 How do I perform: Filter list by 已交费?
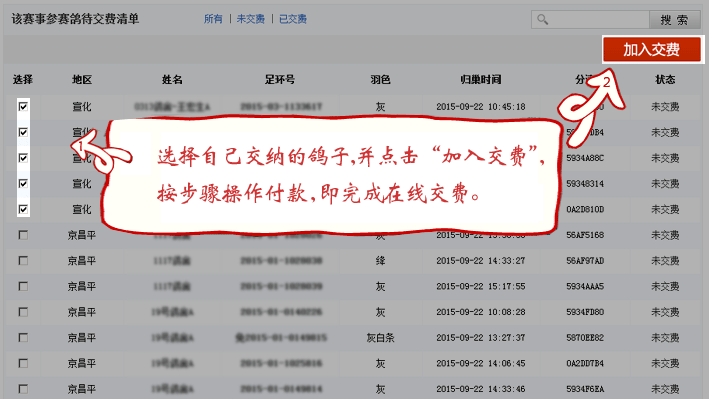[293, 19]
